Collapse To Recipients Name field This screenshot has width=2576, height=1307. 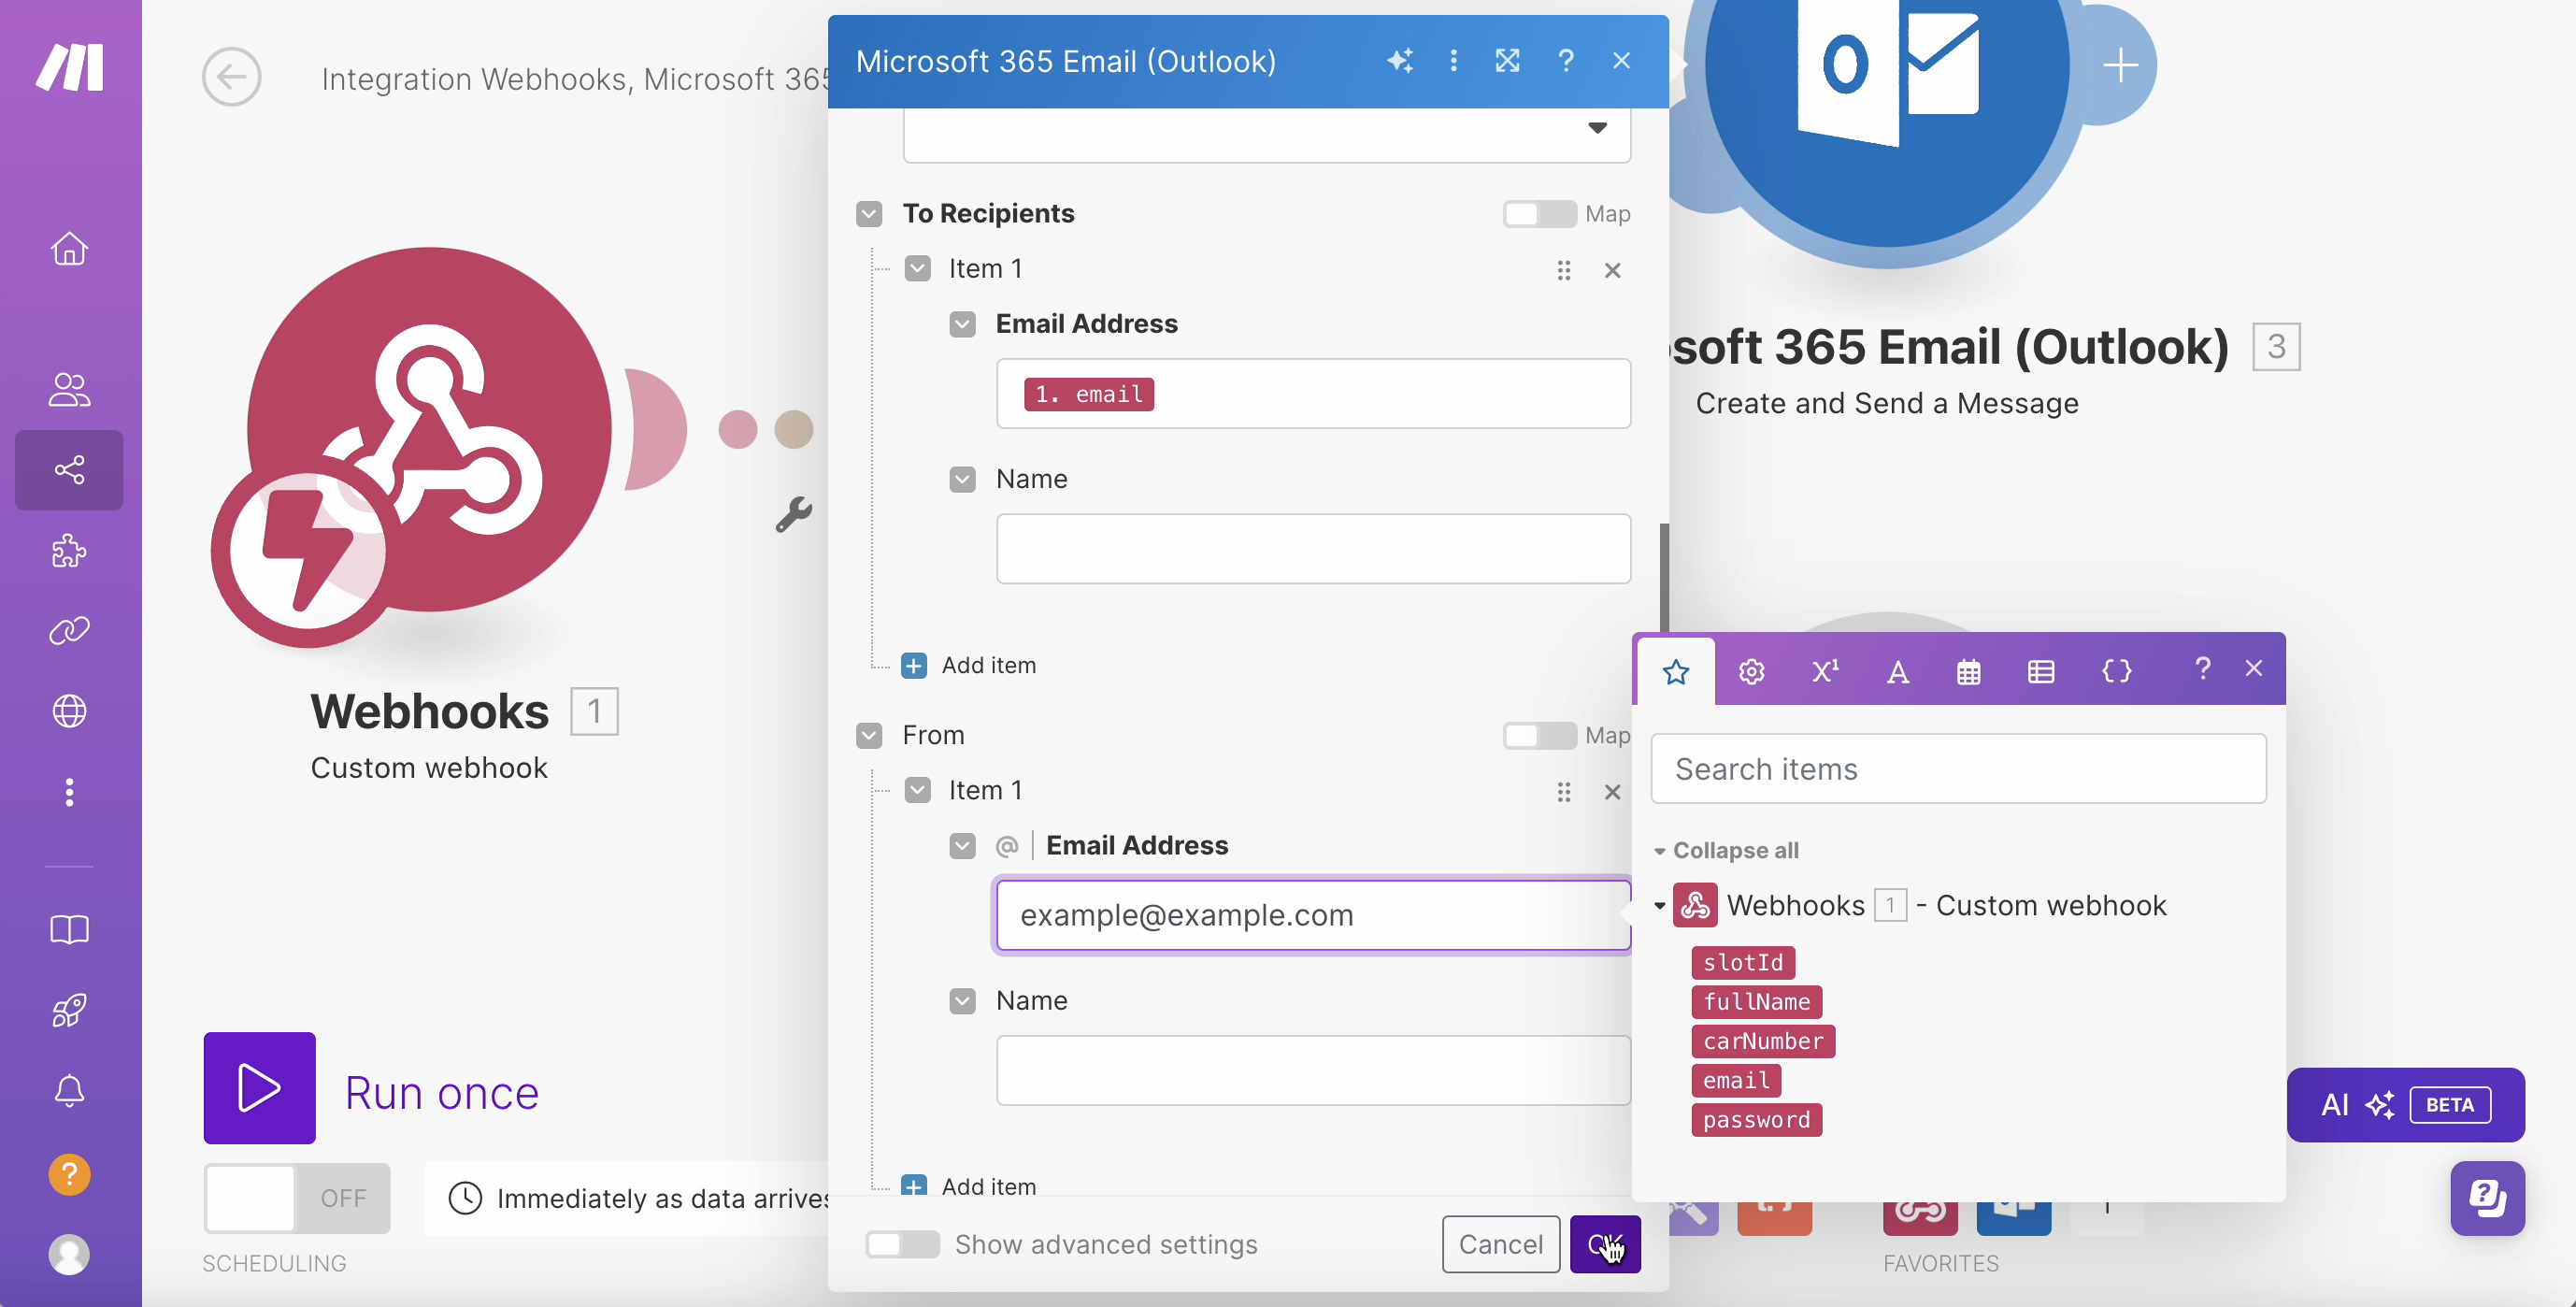click(962, 479)
